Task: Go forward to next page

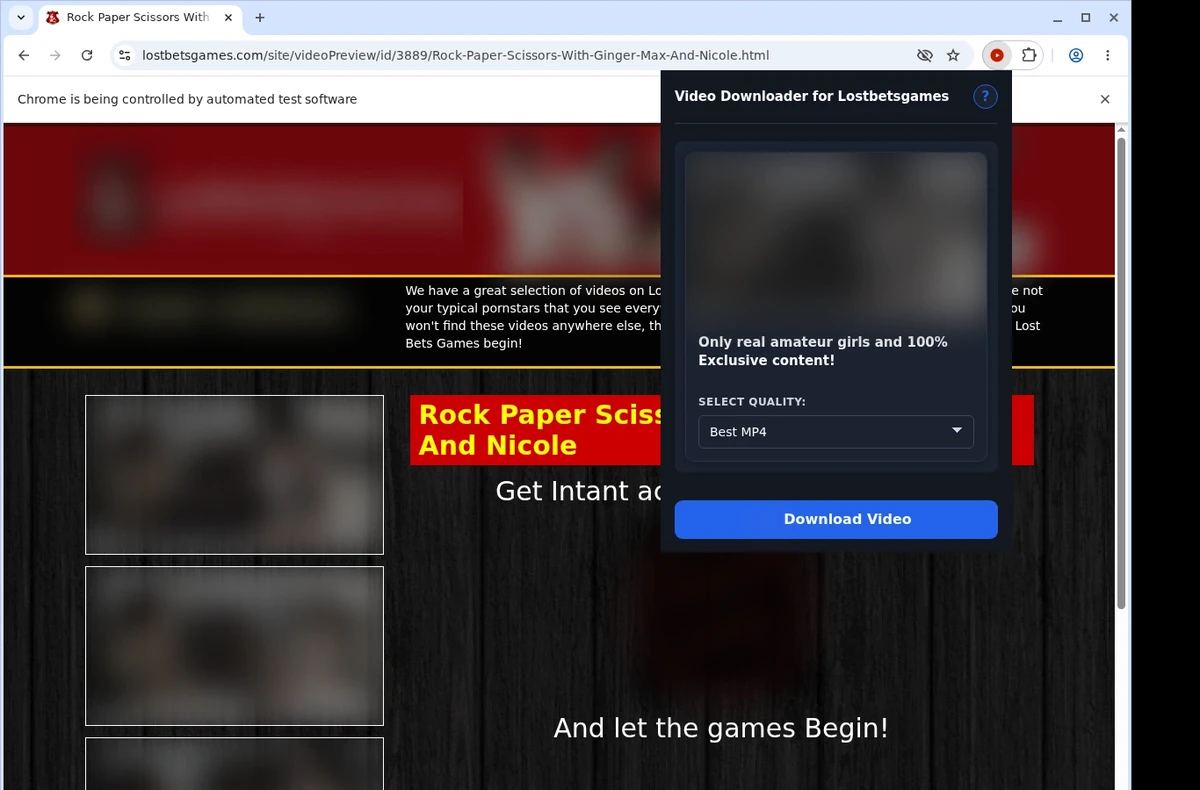Action: tap(55, 55)
